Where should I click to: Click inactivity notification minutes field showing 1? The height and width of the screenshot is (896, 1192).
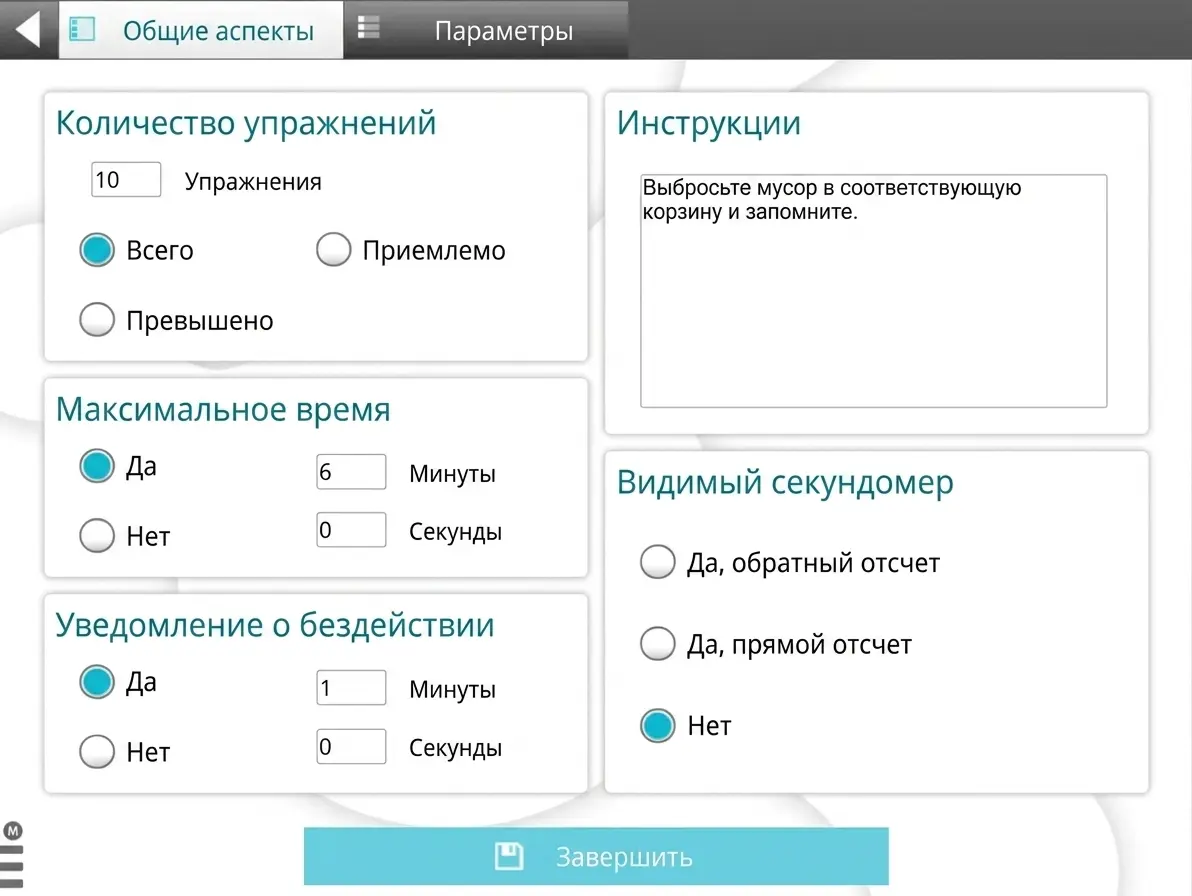(351, 688)
